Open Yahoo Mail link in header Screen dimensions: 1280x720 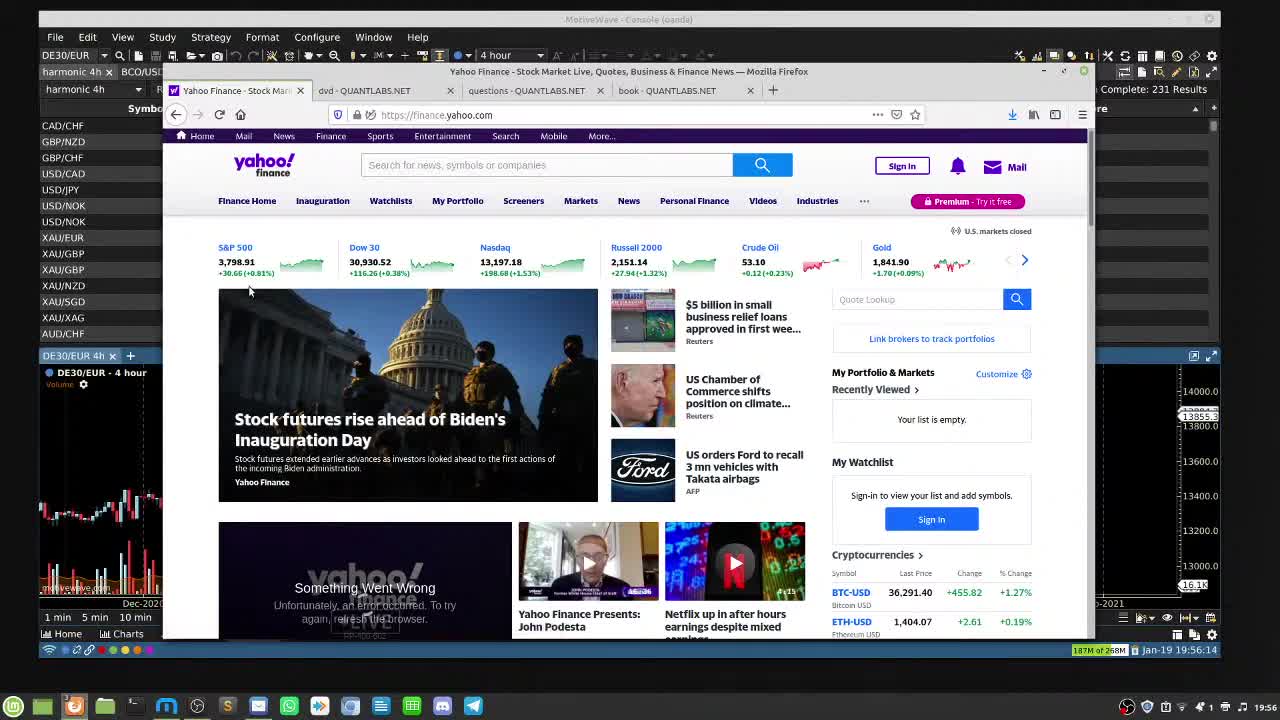point(1005,167)
